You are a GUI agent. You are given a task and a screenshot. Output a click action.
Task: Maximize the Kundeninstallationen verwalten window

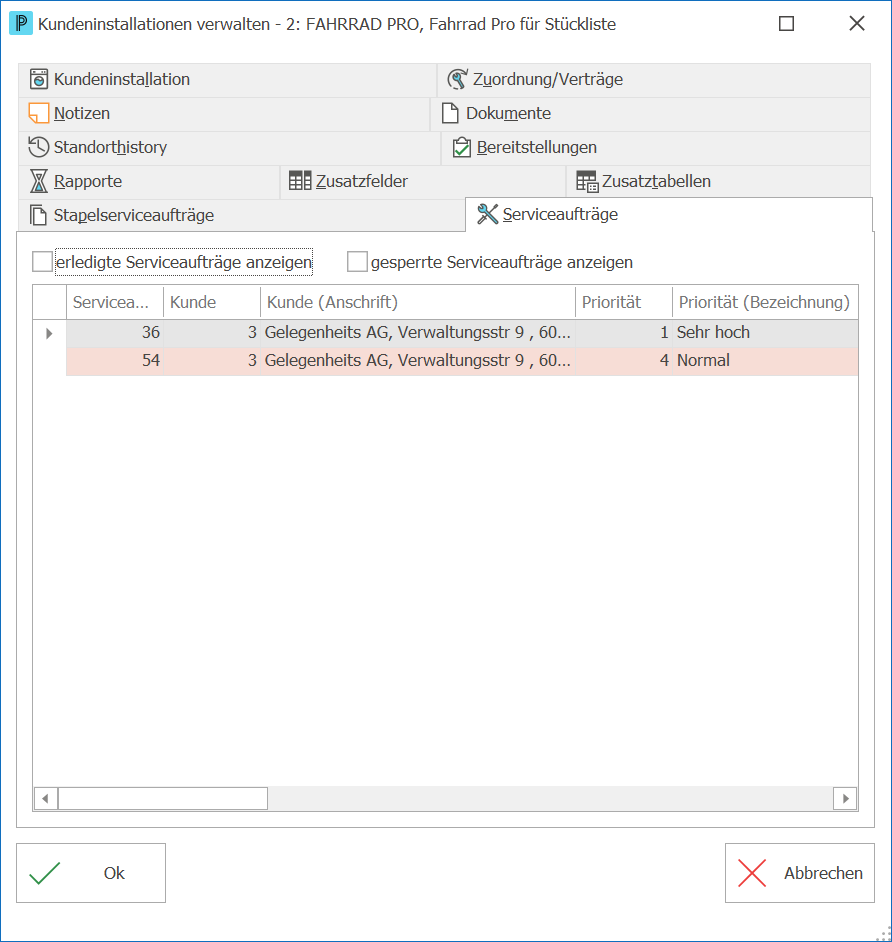coord(786,23)
